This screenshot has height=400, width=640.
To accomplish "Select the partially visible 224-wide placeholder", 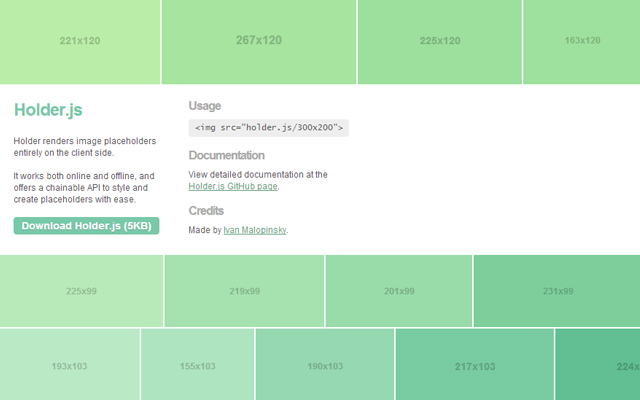I will coord(598,366).
